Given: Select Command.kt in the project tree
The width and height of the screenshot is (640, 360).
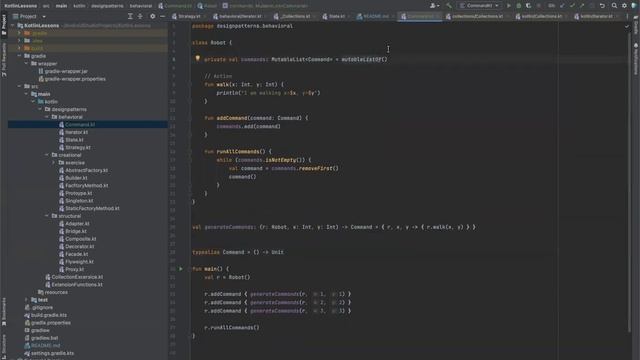Looking at the screenshot, I should pos(80,124).
